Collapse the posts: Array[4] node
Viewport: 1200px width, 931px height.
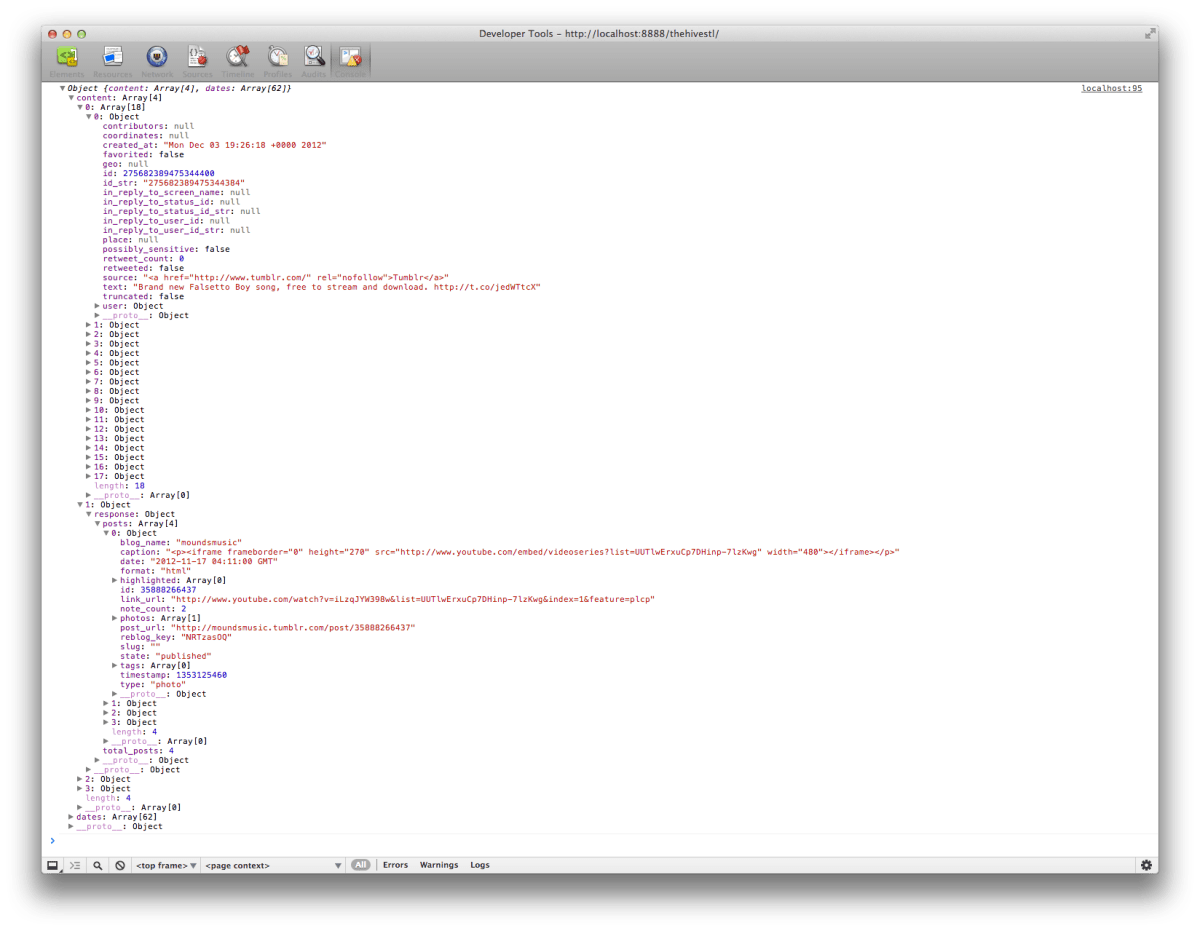tap(98, 524)
